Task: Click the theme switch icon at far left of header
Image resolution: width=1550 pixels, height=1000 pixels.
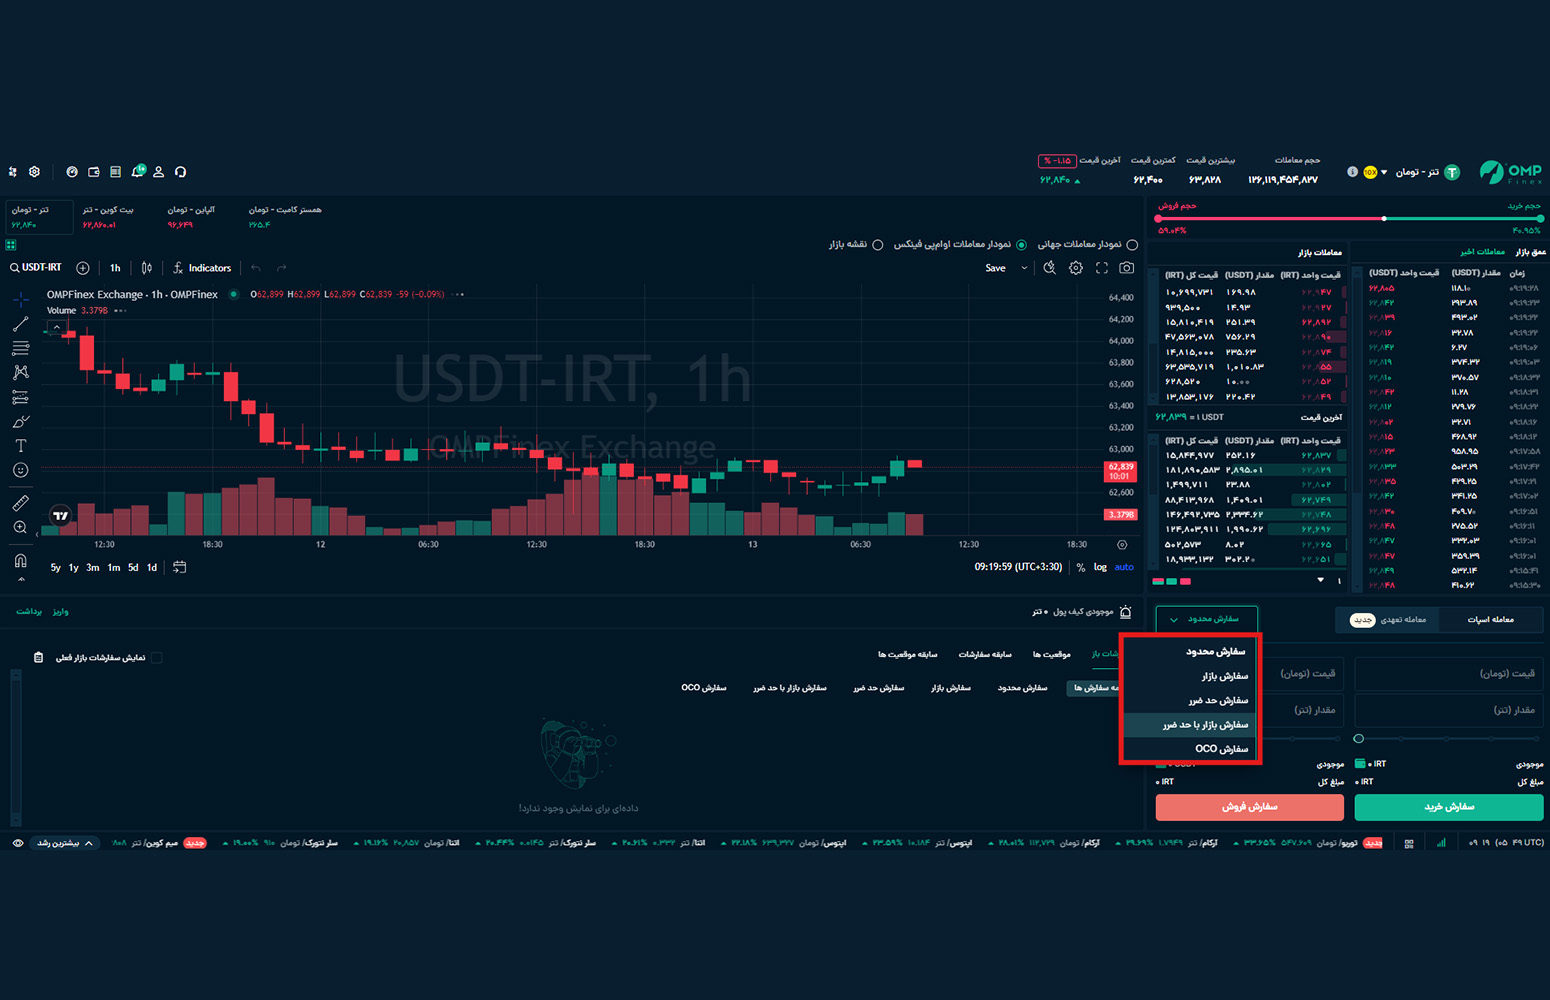Action: 12,172
